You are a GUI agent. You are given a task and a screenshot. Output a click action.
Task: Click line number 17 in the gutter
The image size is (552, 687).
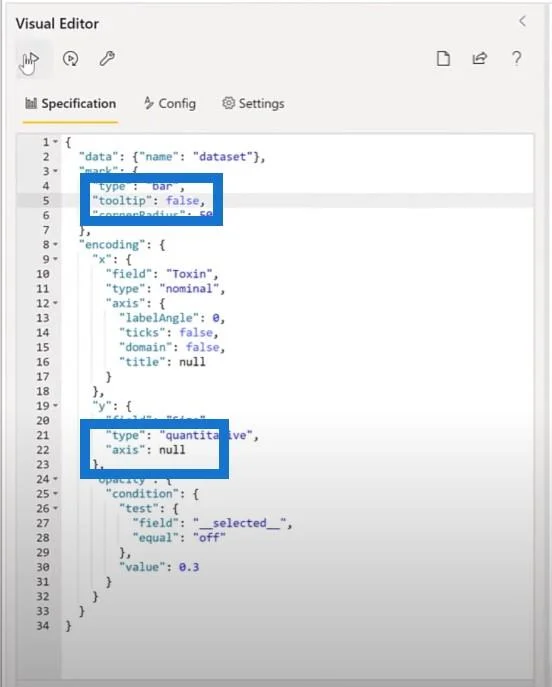(x=43, y=377)
